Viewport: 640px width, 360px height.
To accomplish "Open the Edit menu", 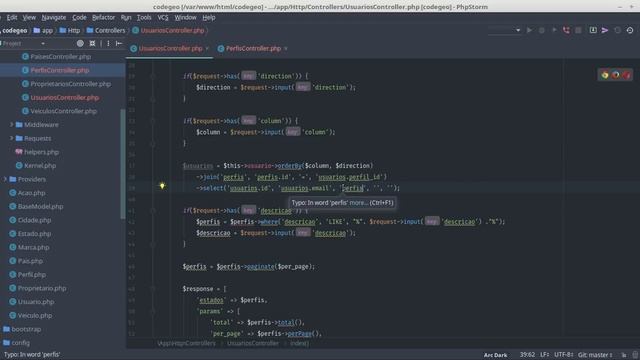I will [12, 18].
